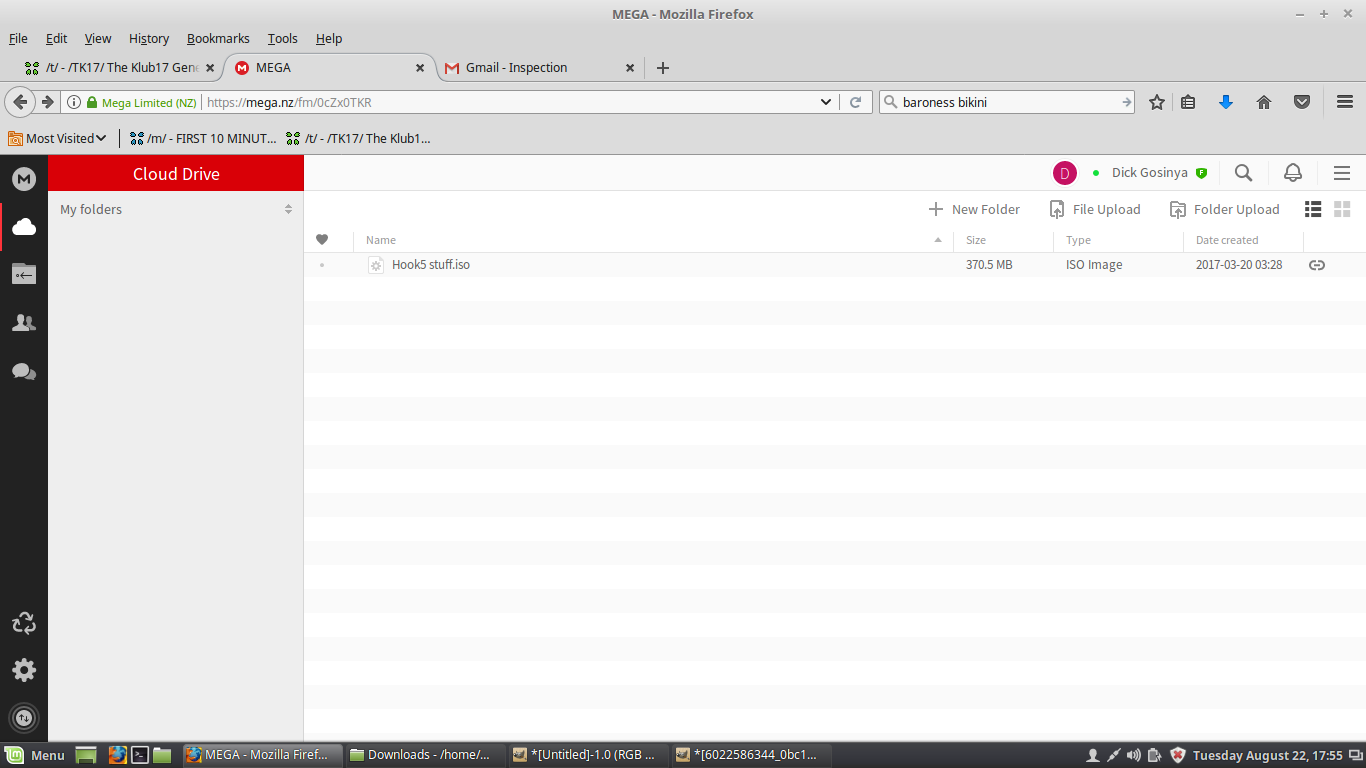Open Contacts icon in sidebar

24,323
